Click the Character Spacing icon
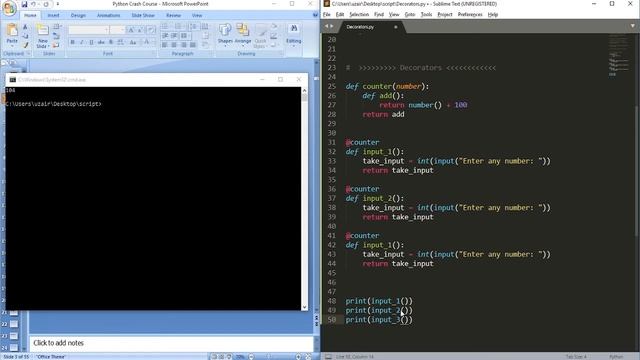640x360 pixels. click(120, 42)
